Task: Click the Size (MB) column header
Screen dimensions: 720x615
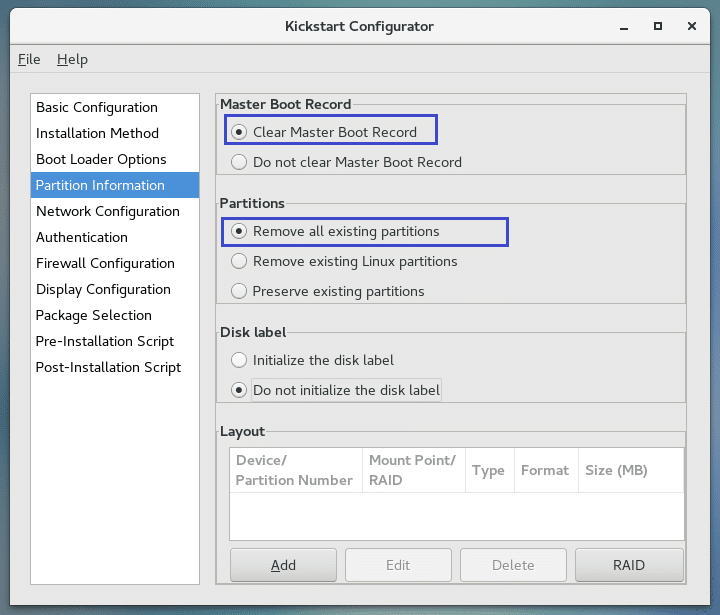Action: [616, 470]
